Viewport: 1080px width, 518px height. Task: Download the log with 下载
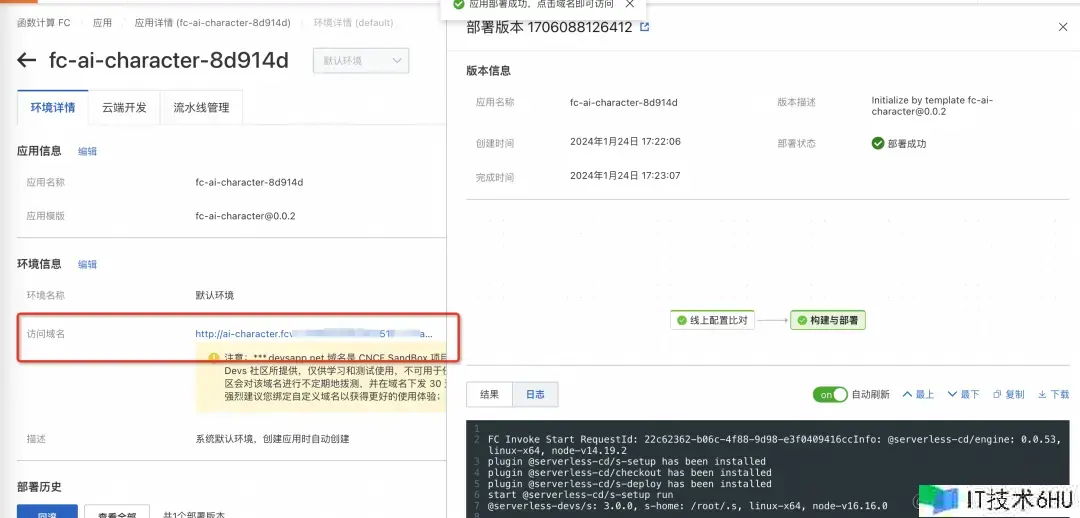(1053, 395)
